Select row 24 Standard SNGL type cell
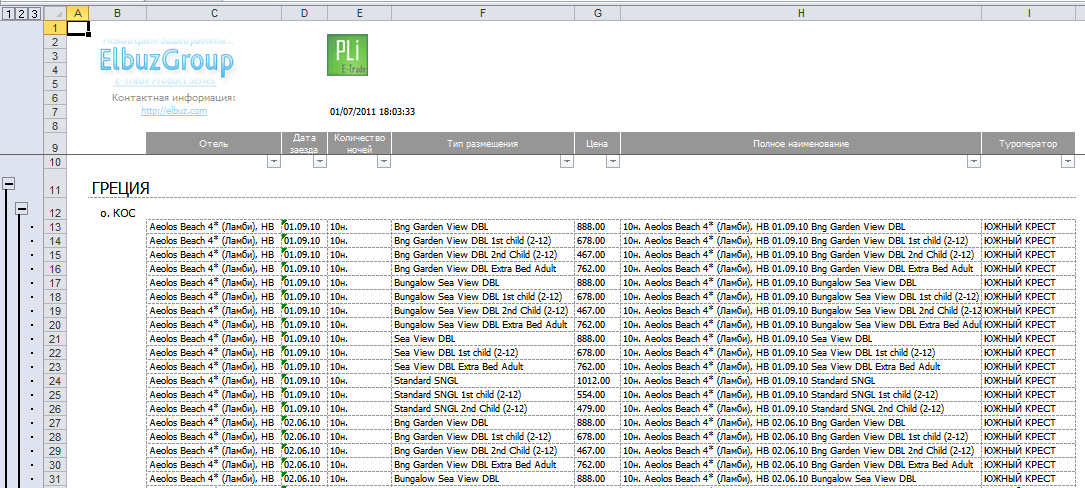Viewport: 1085px width, 488px height. click(483, 381)
